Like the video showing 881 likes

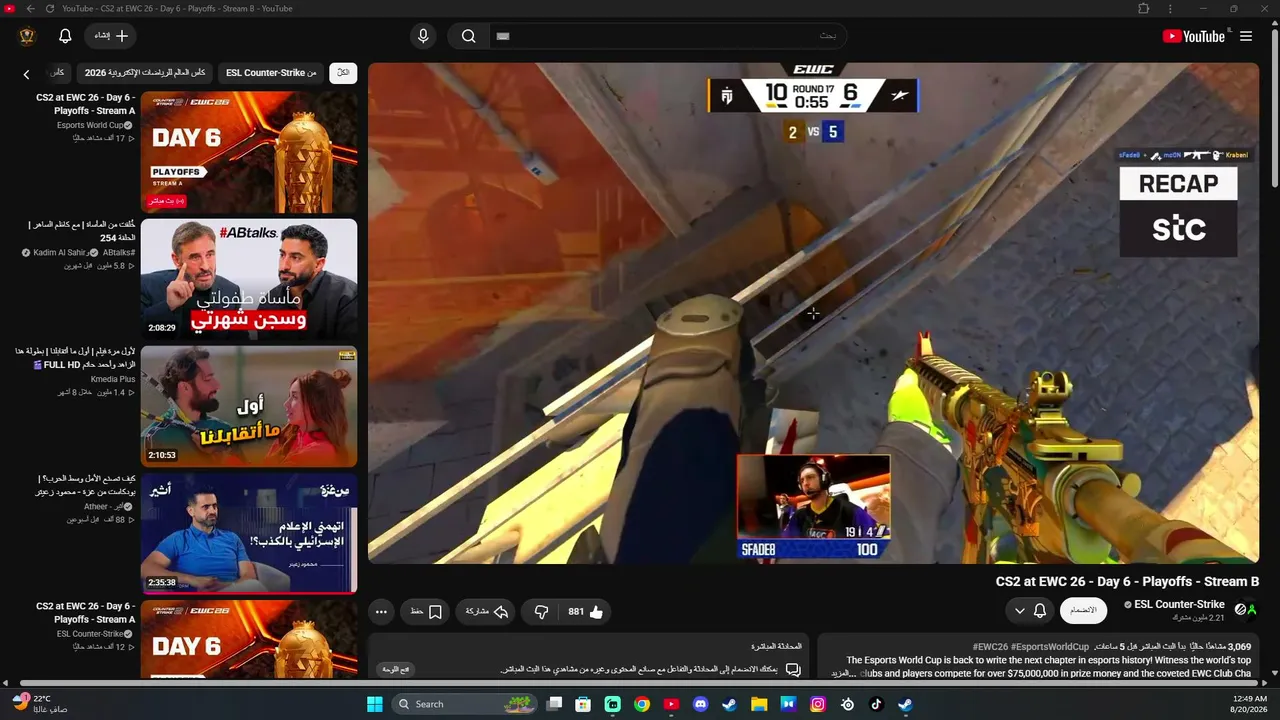pyautogui.click(x=586, y=612)
